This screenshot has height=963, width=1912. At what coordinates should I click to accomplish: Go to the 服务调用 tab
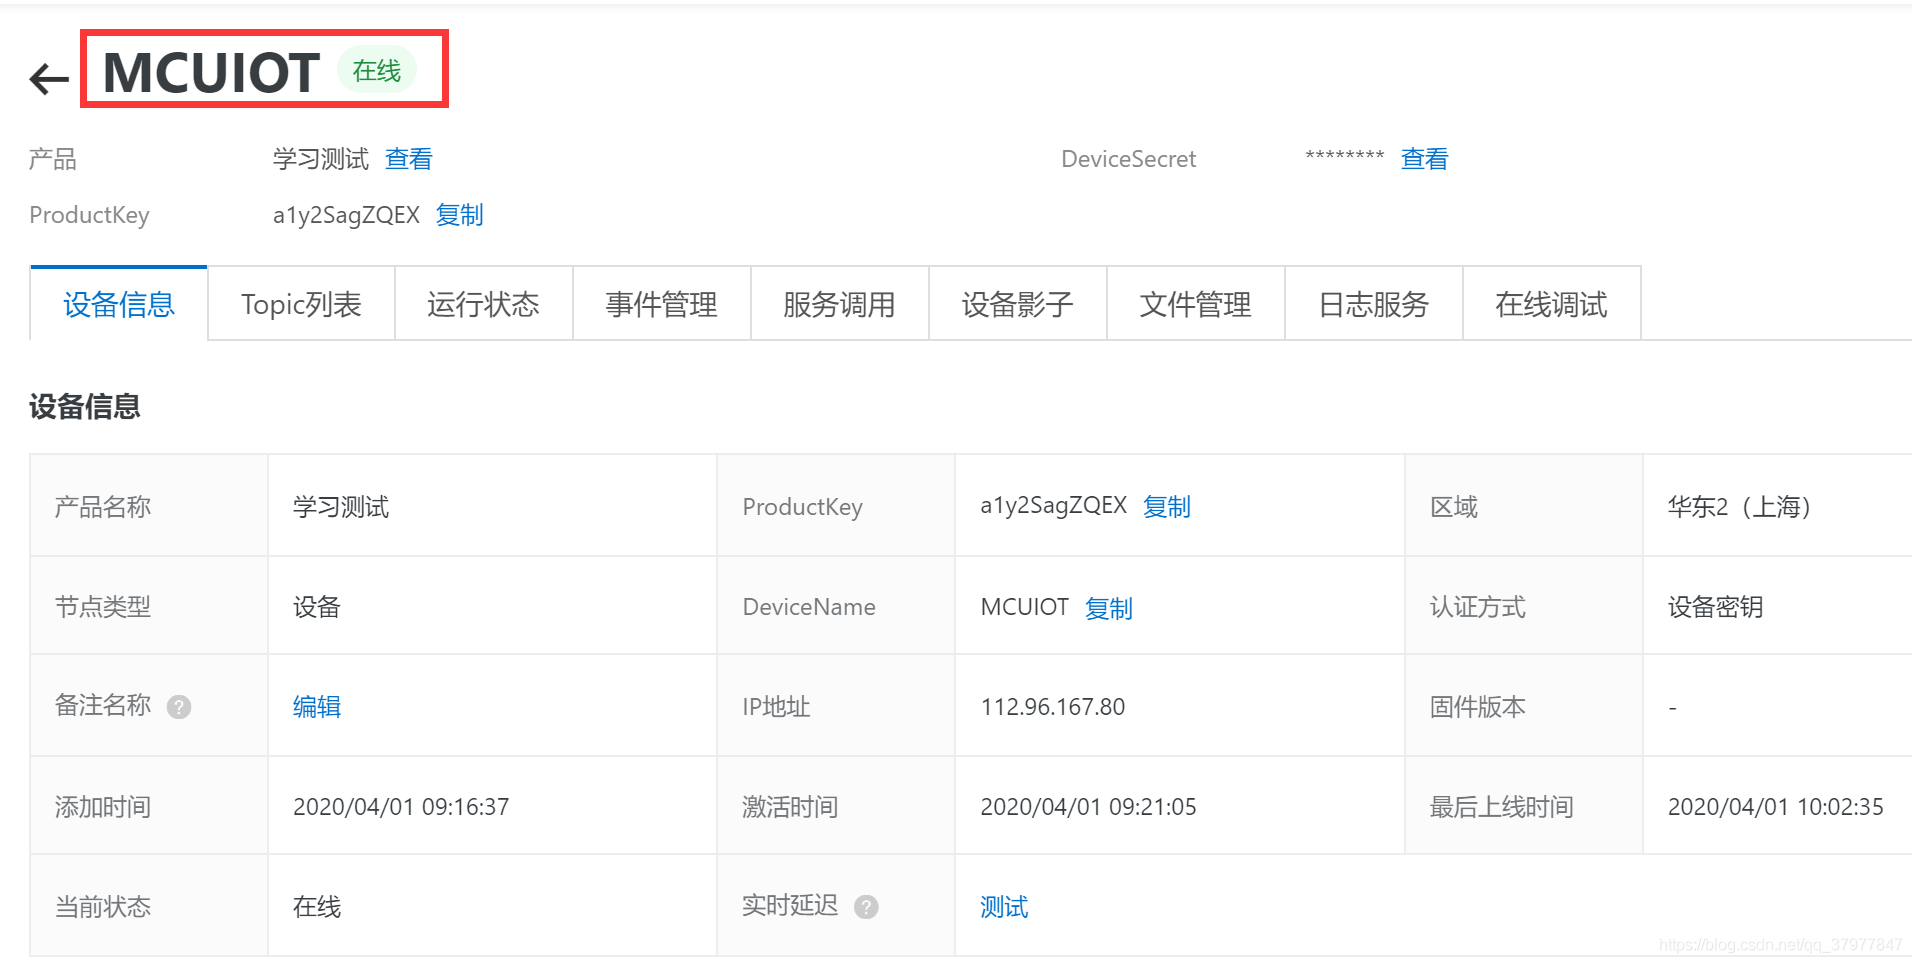(x=839, y=304)
